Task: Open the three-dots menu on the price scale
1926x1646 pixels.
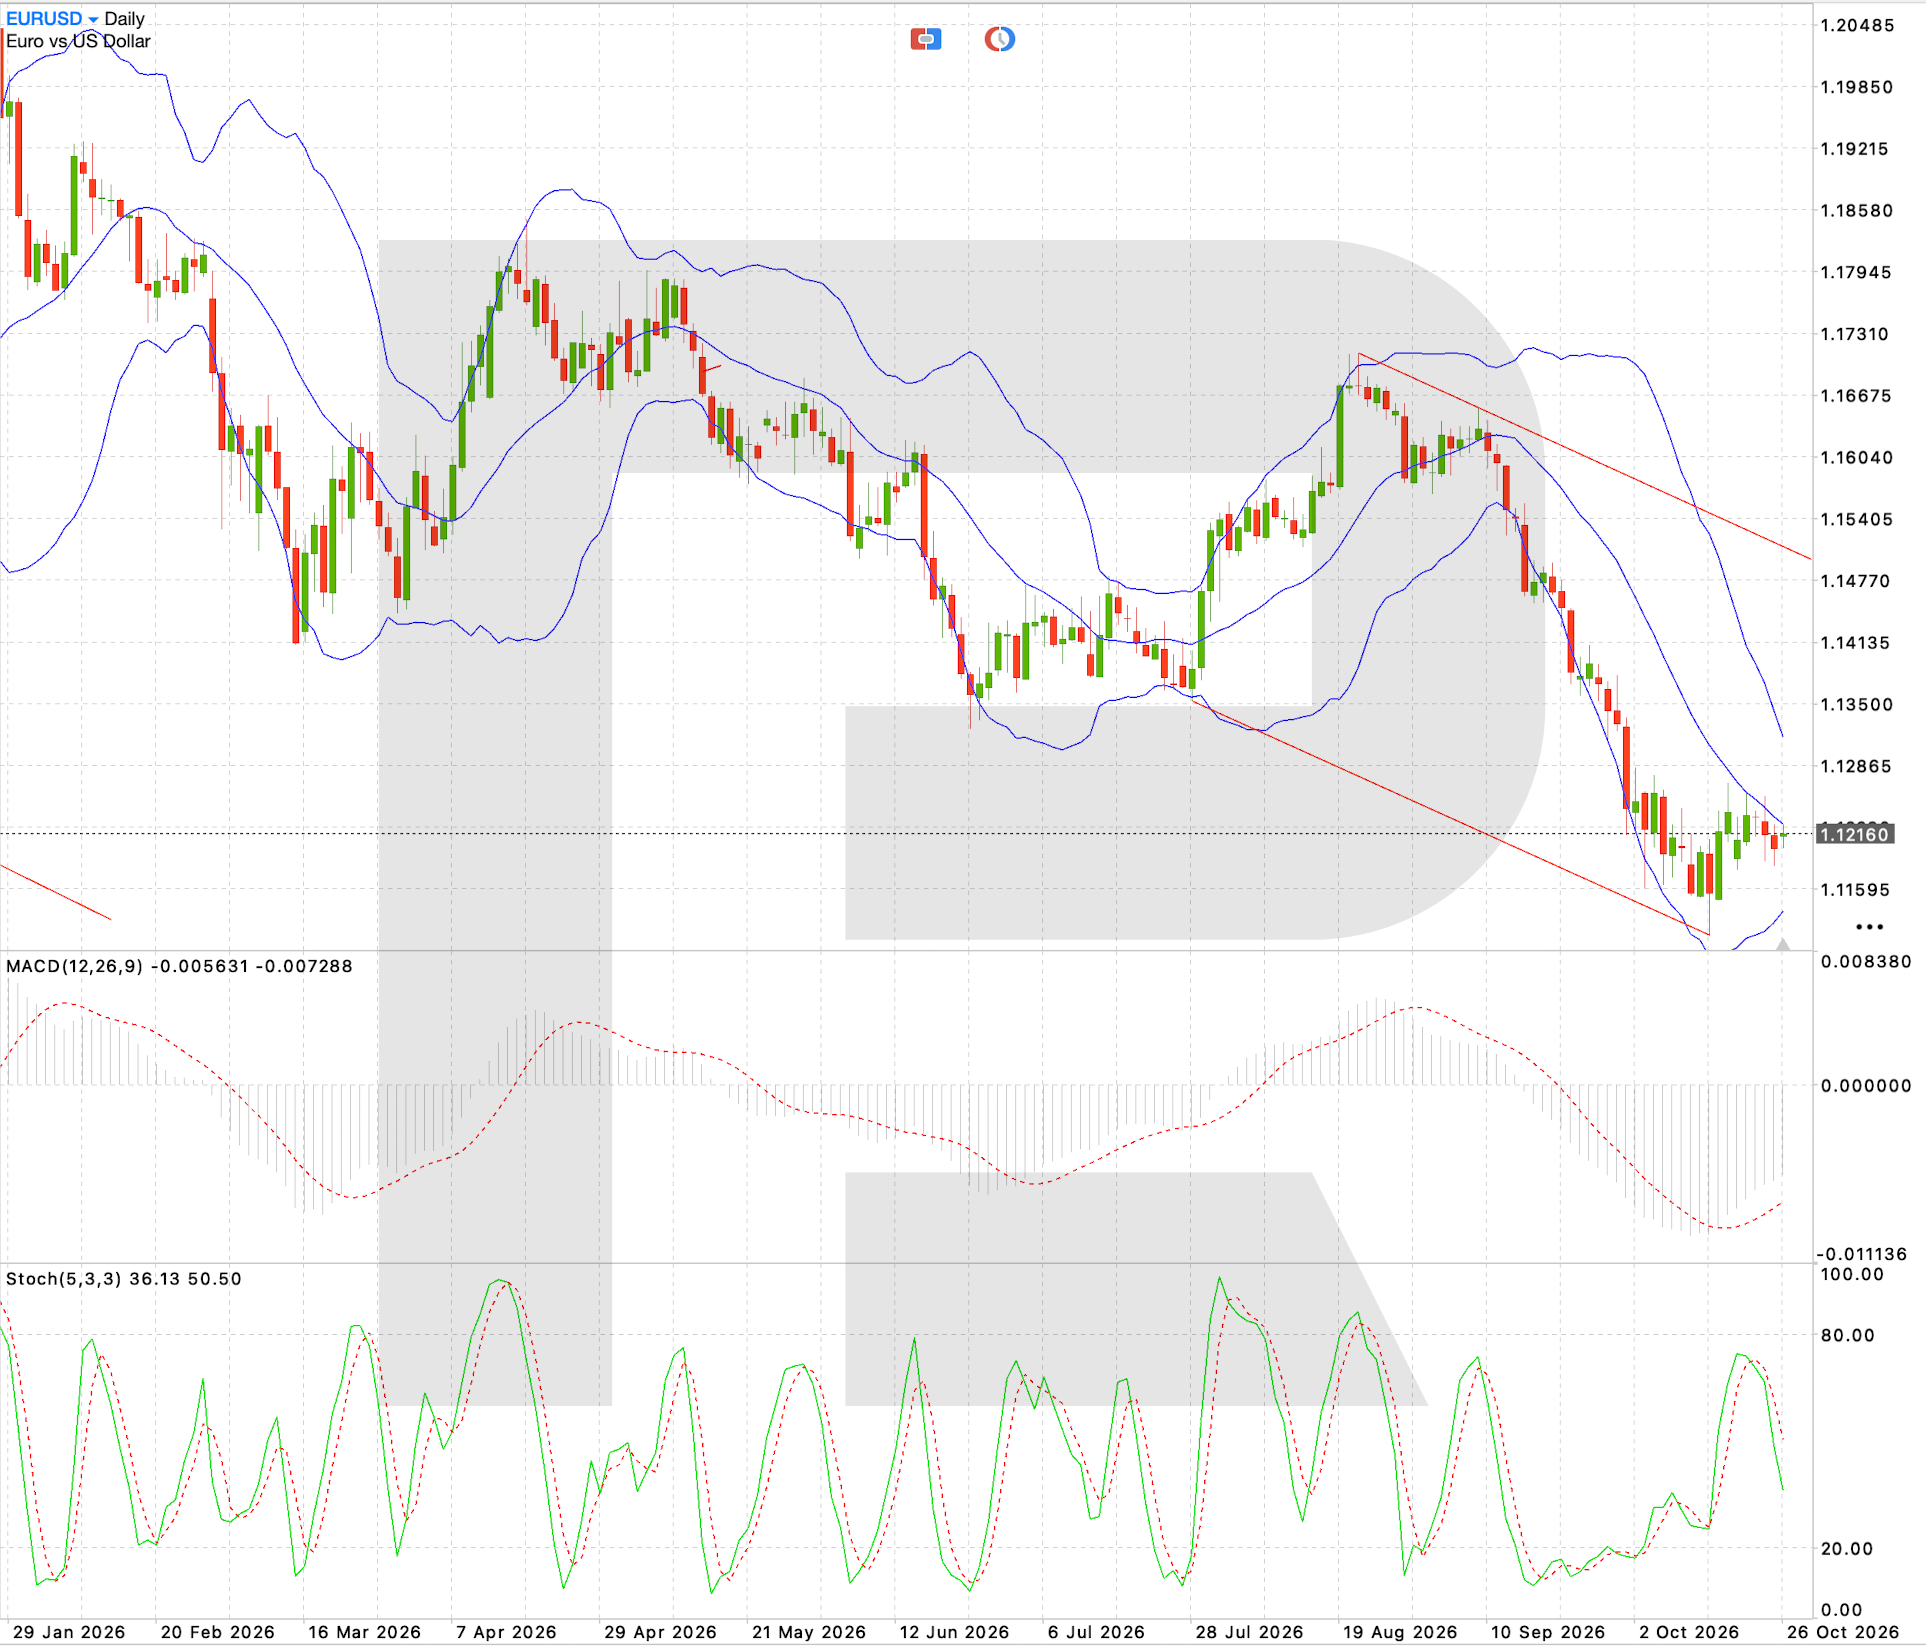Action: coord(1869,927)
